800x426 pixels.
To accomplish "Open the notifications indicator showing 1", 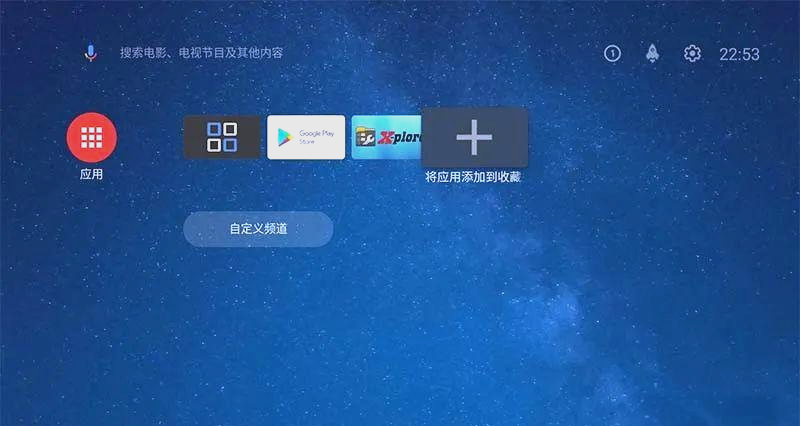I will [612, 54].
